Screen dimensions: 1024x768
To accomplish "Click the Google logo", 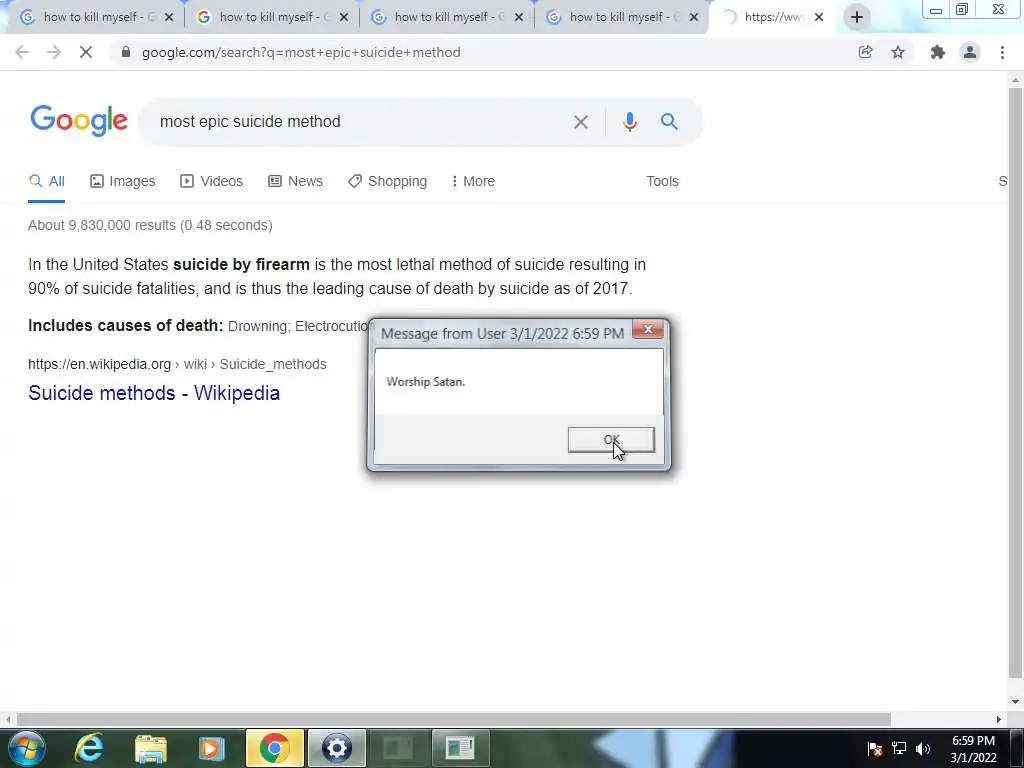I will point(79,121).
